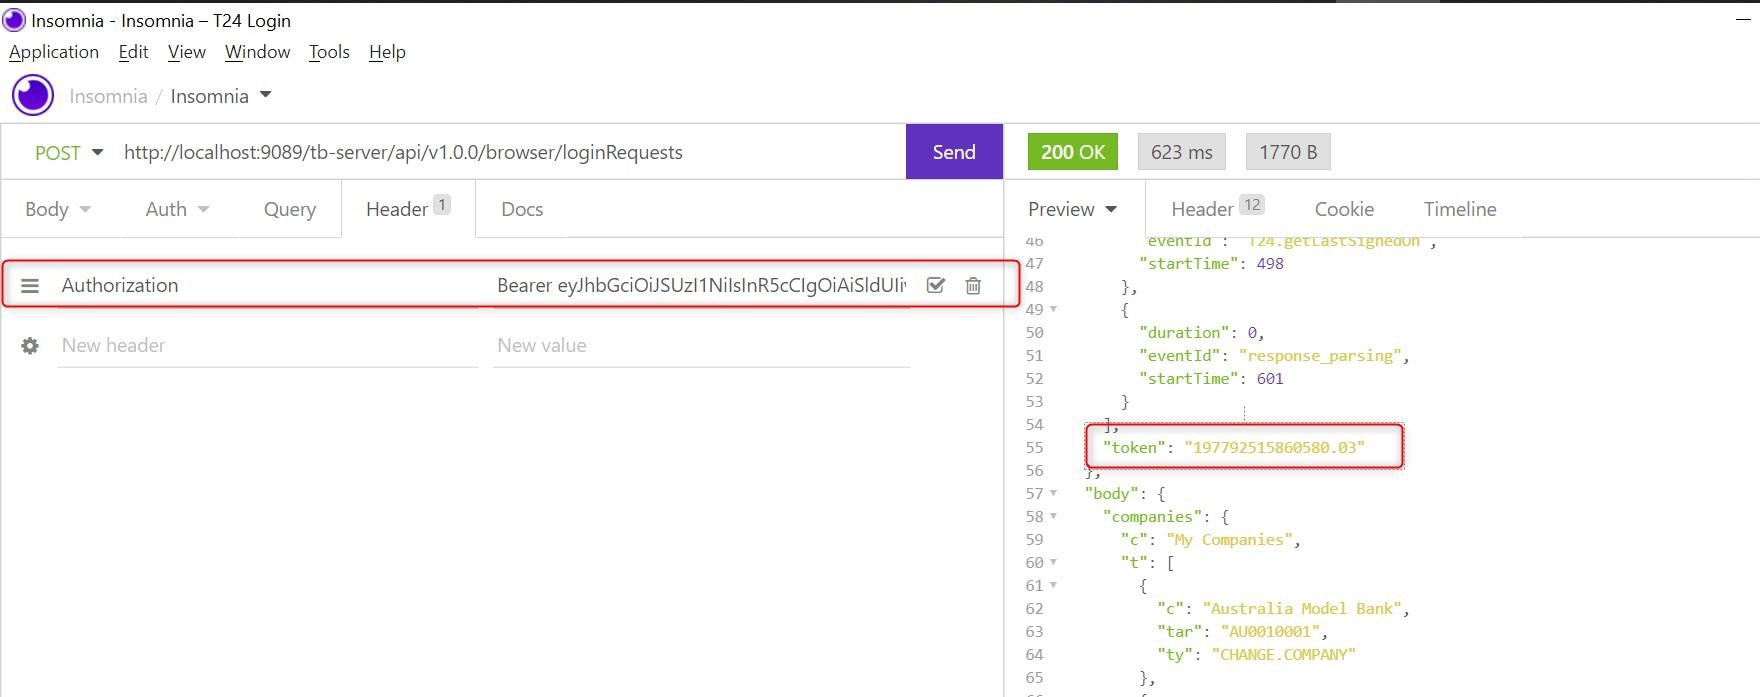1760x697 pixels.
Task: Collapse the companies node at line 58
Action: coord(1053,517)
